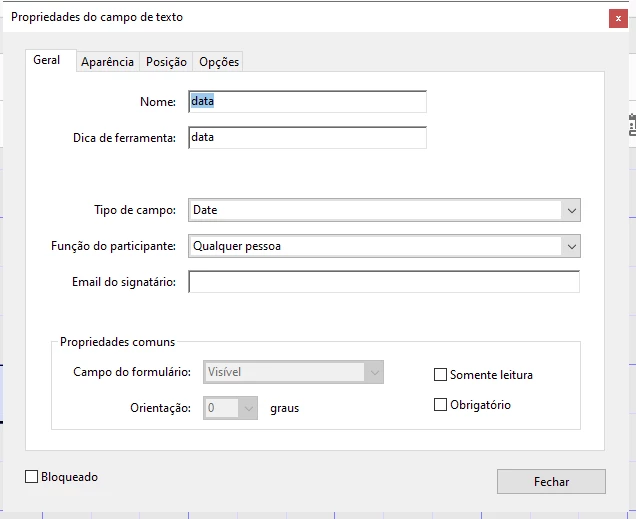
Task: Open the Aparência tab
Action: coord(107,62)
